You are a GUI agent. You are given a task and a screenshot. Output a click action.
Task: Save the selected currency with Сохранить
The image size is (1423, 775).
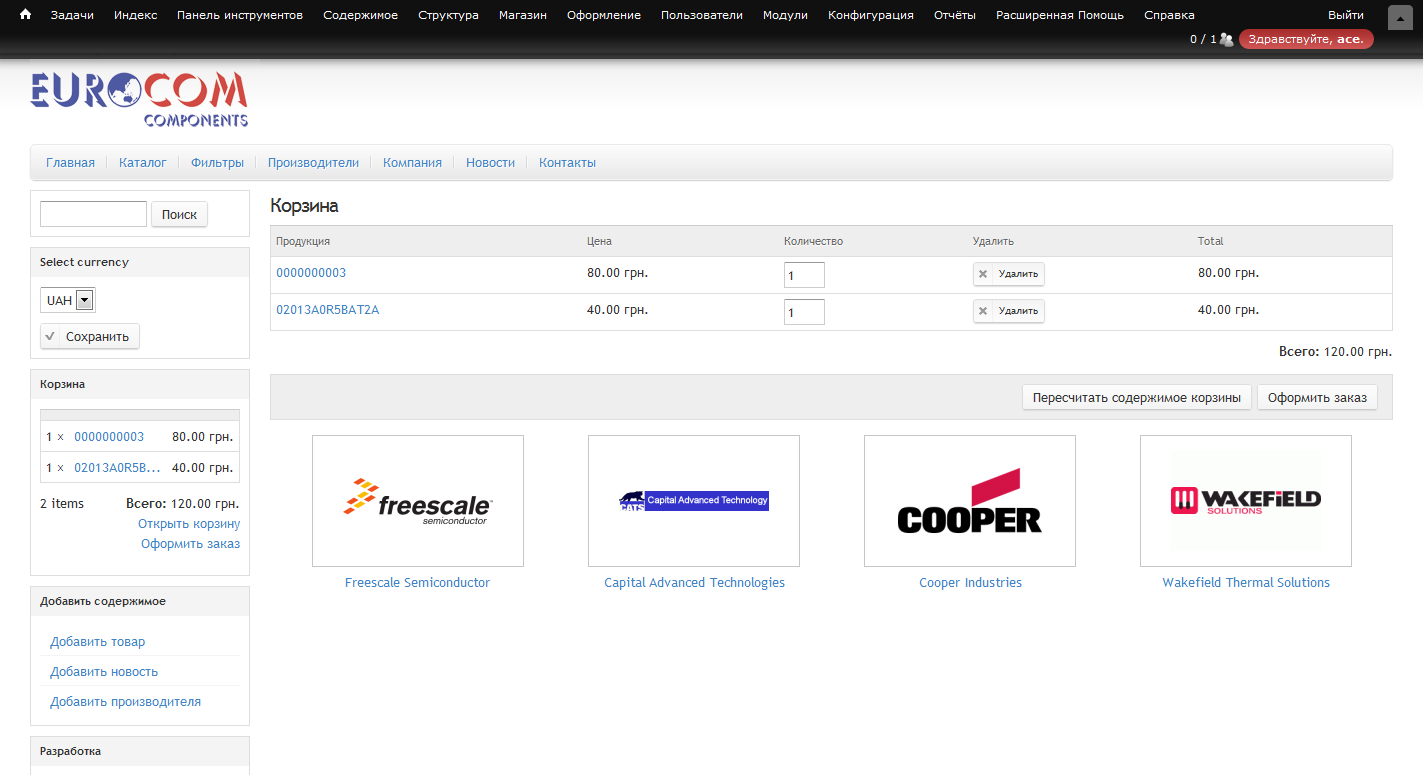tap(90, 337)
